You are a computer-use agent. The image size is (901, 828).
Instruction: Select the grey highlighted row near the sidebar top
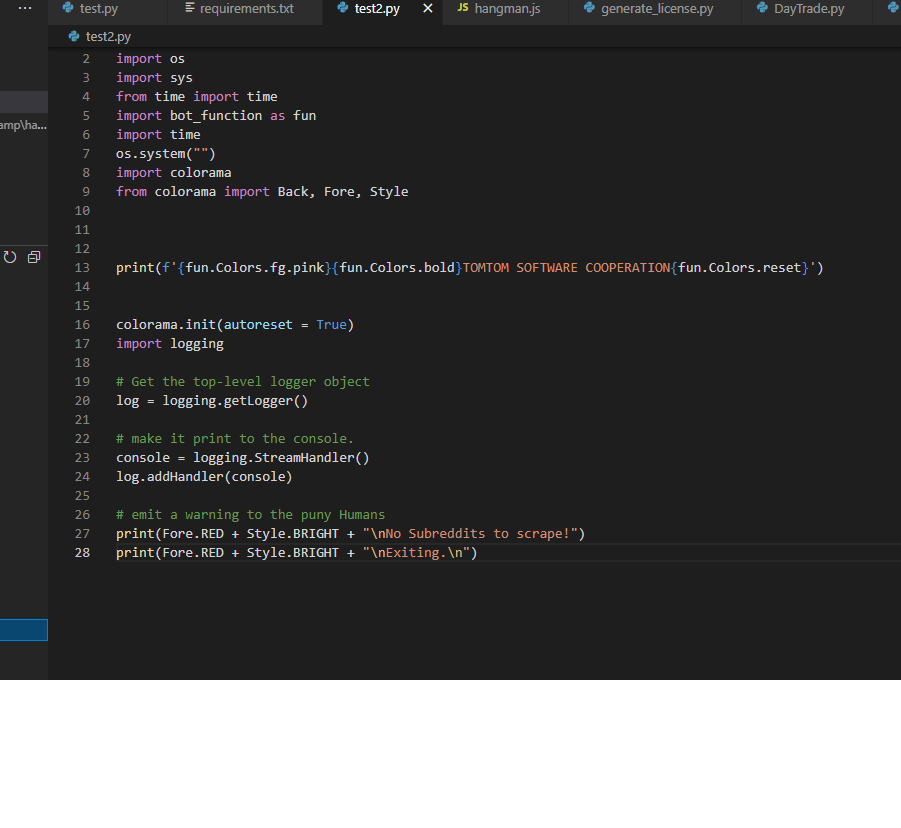coord(23,101)
